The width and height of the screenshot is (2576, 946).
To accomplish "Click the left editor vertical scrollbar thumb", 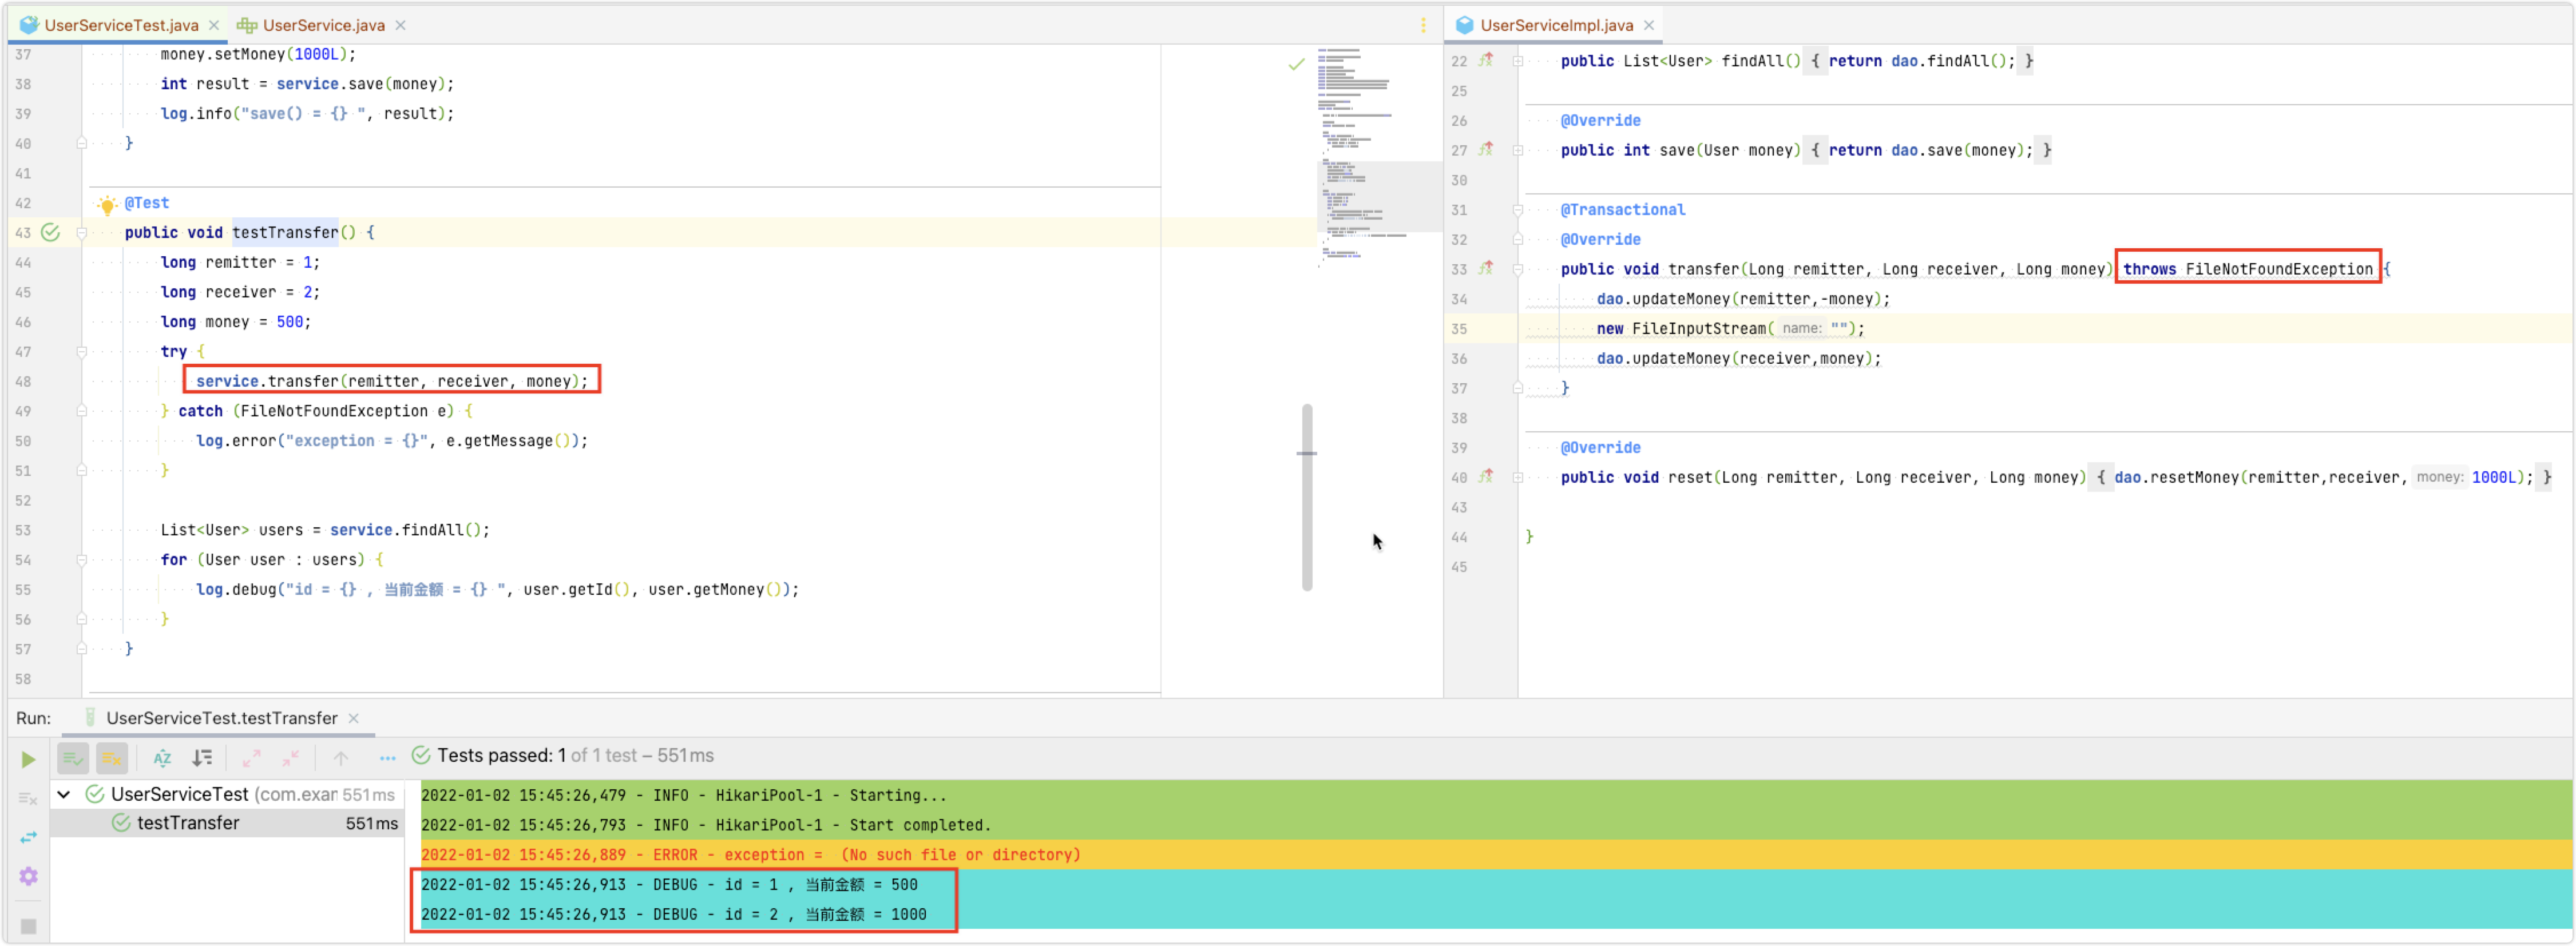I will [x=1306, y=497].
